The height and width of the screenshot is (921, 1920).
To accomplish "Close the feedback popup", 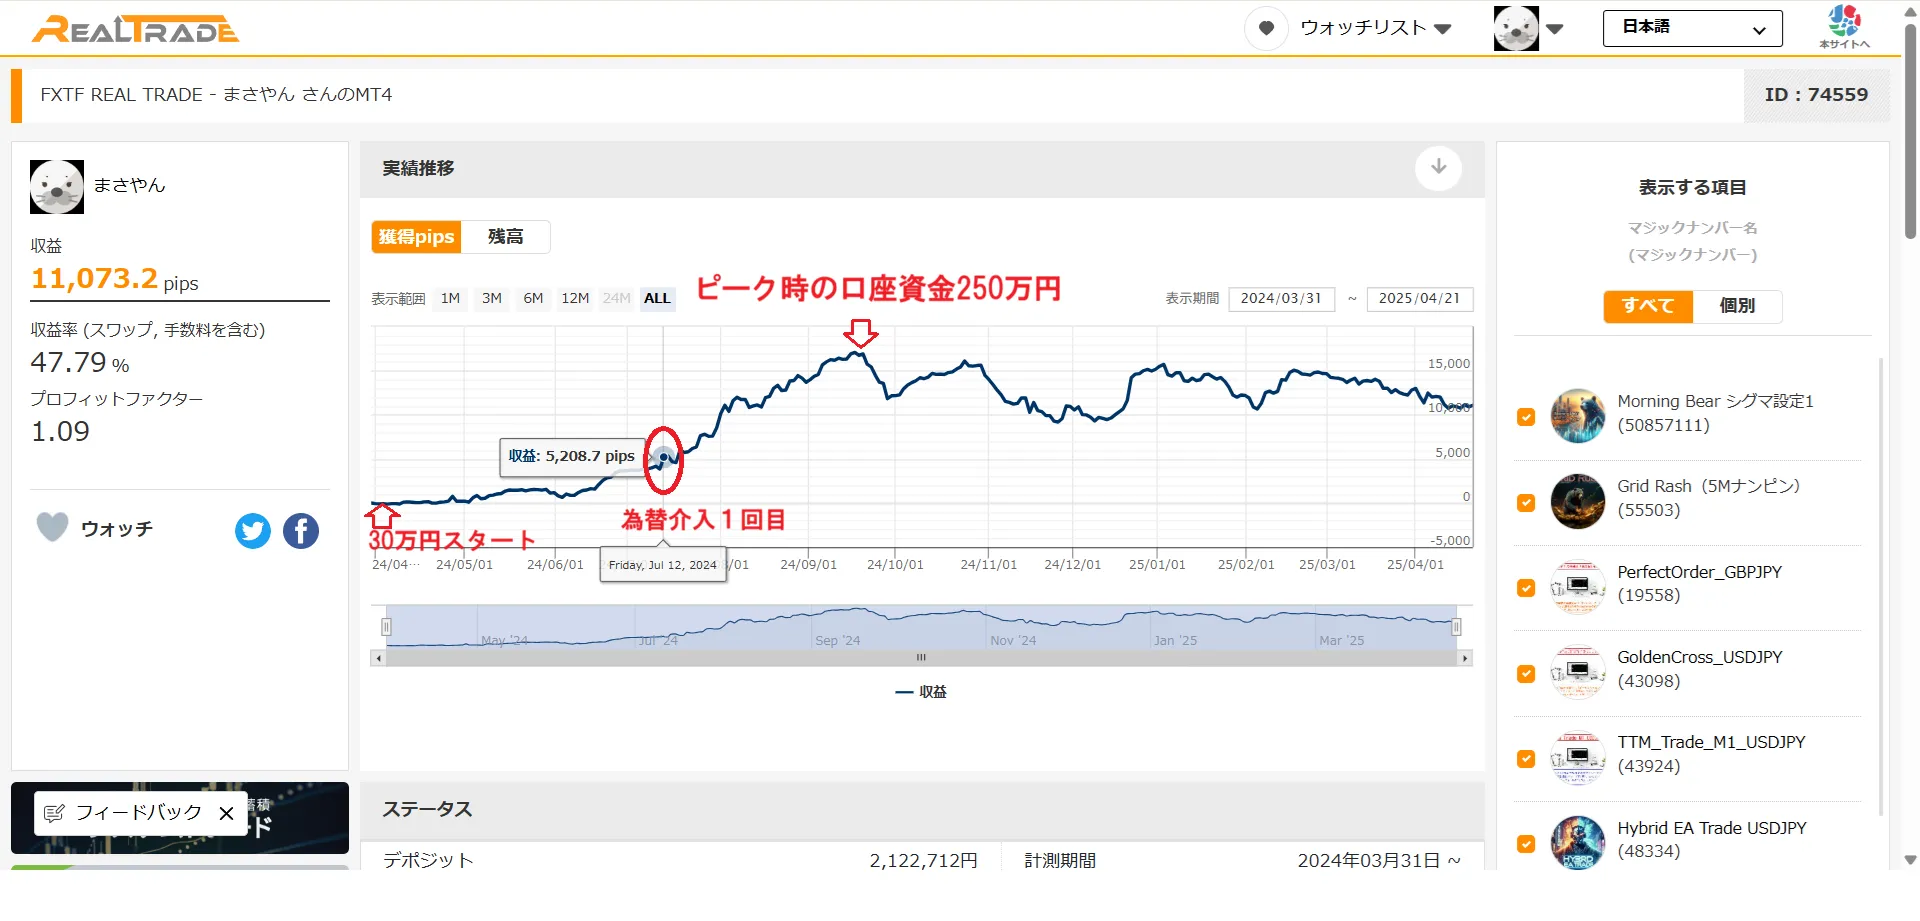I will coord(226,813).
